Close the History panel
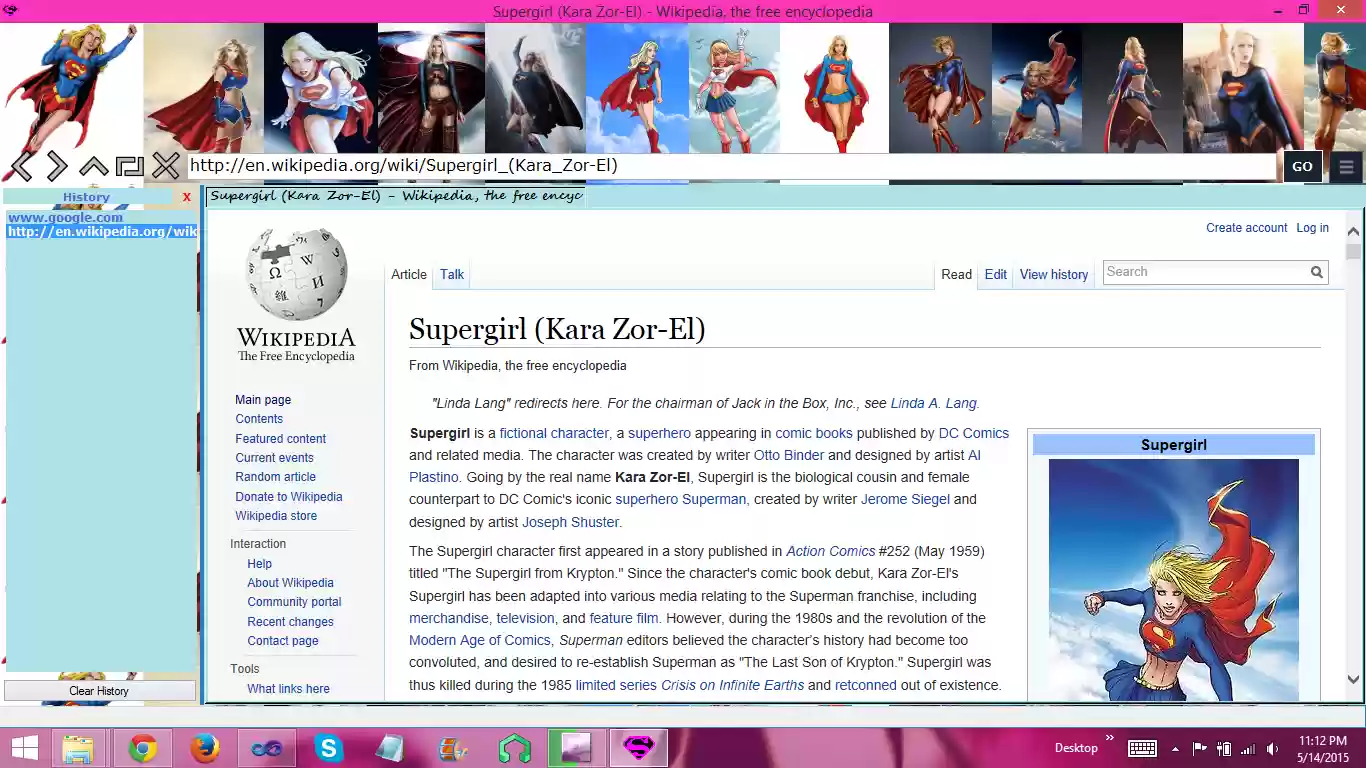Image resolution: width=1366 pixels, height=768 pixels. point(186,197)
